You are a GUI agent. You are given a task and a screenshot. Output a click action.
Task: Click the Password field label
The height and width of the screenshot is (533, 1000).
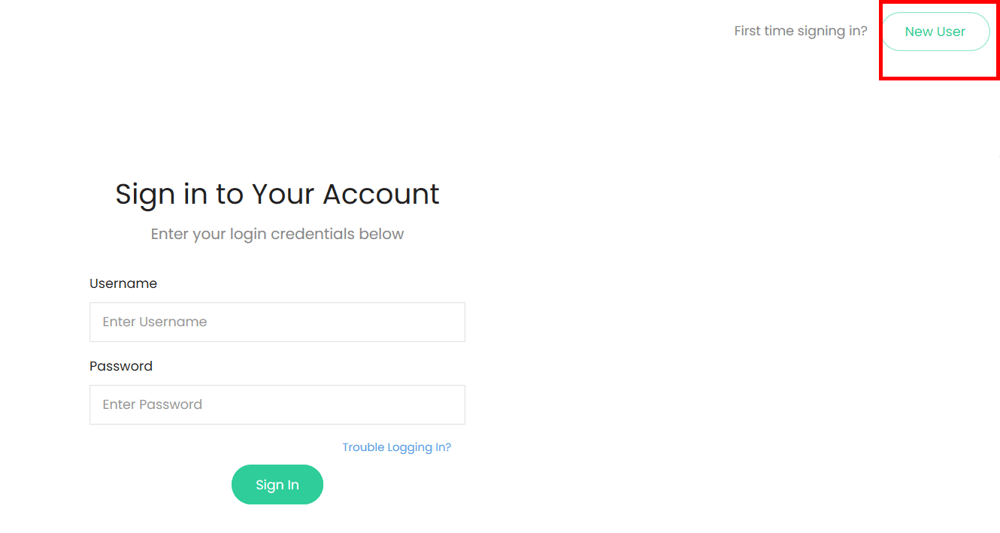coord(121,366)
